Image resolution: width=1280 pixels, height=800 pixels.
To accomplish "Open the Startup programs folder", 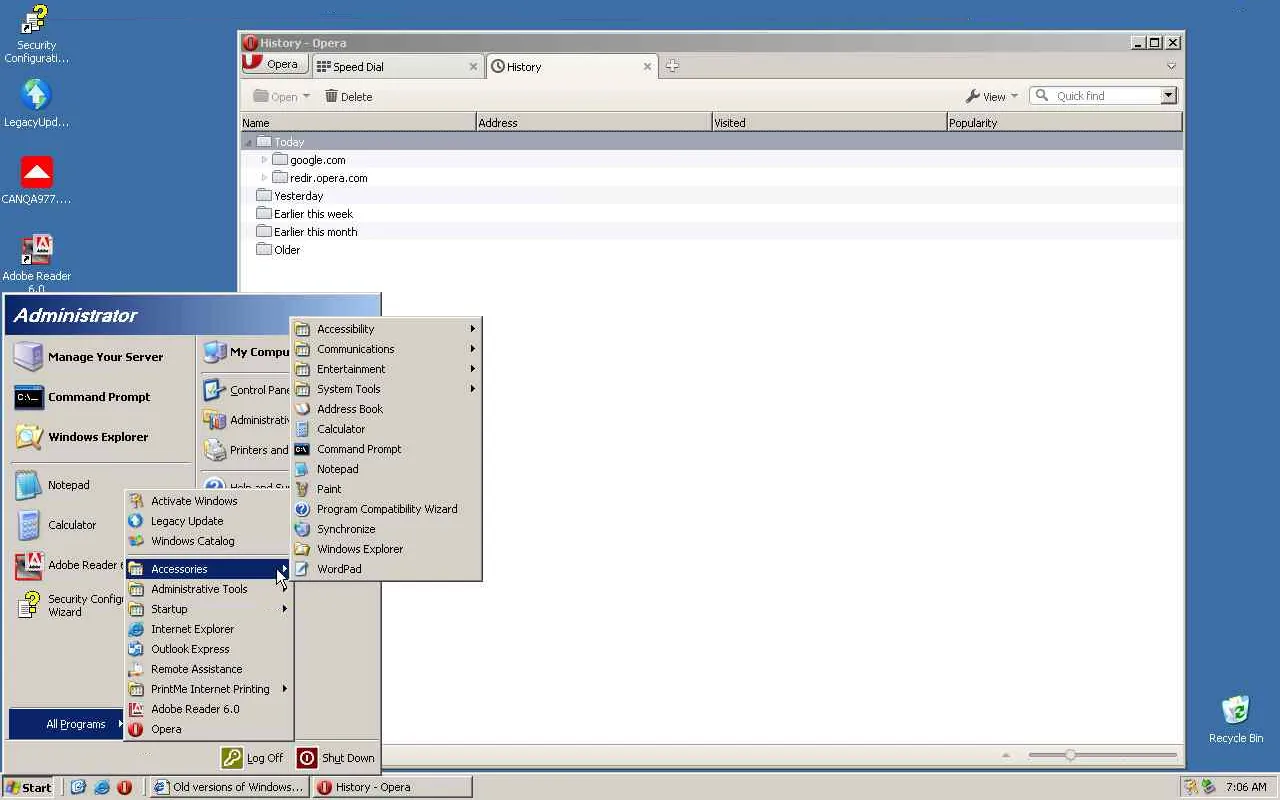I will (x=209, y=609).
